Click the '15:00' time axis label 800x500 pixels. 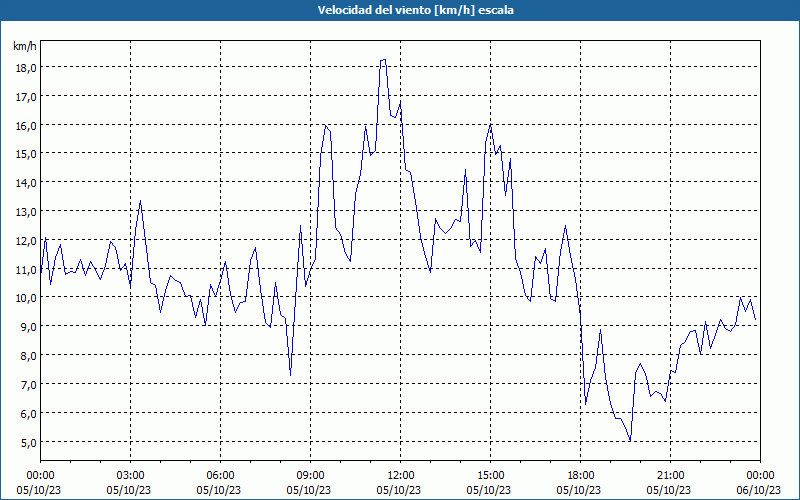[x=490, y=476]
